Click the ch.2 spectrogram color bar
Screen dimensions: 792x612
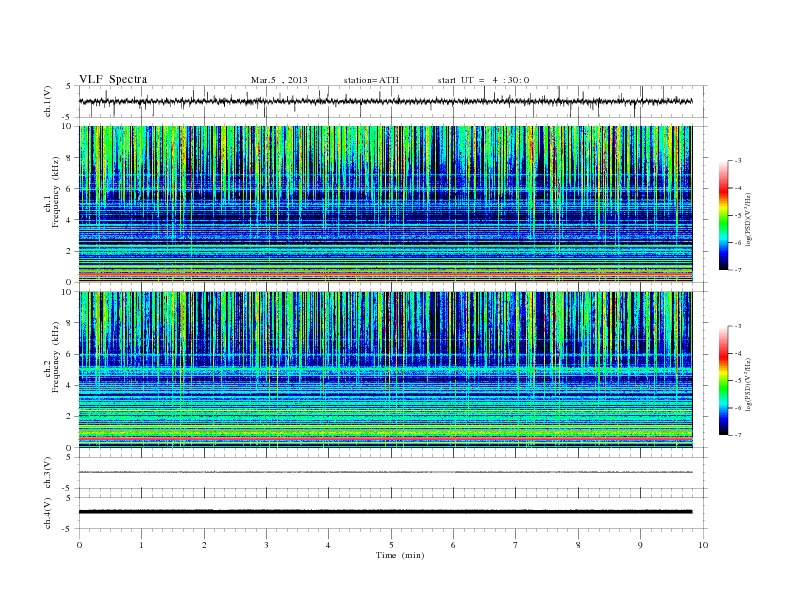click(724, 380)
